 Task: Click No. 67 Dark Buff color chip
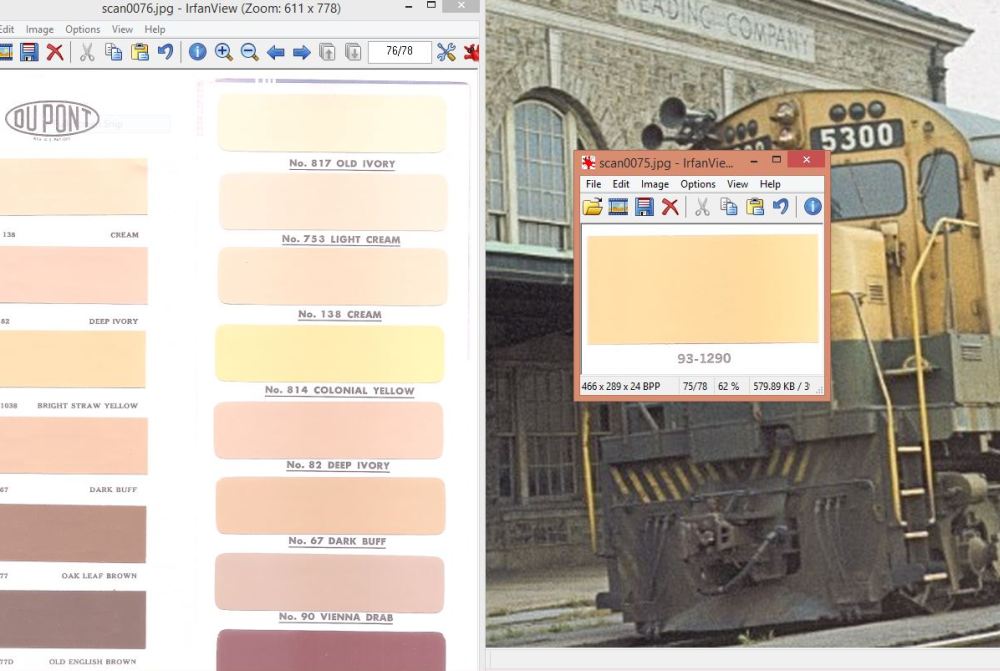(x=330, y=505)
